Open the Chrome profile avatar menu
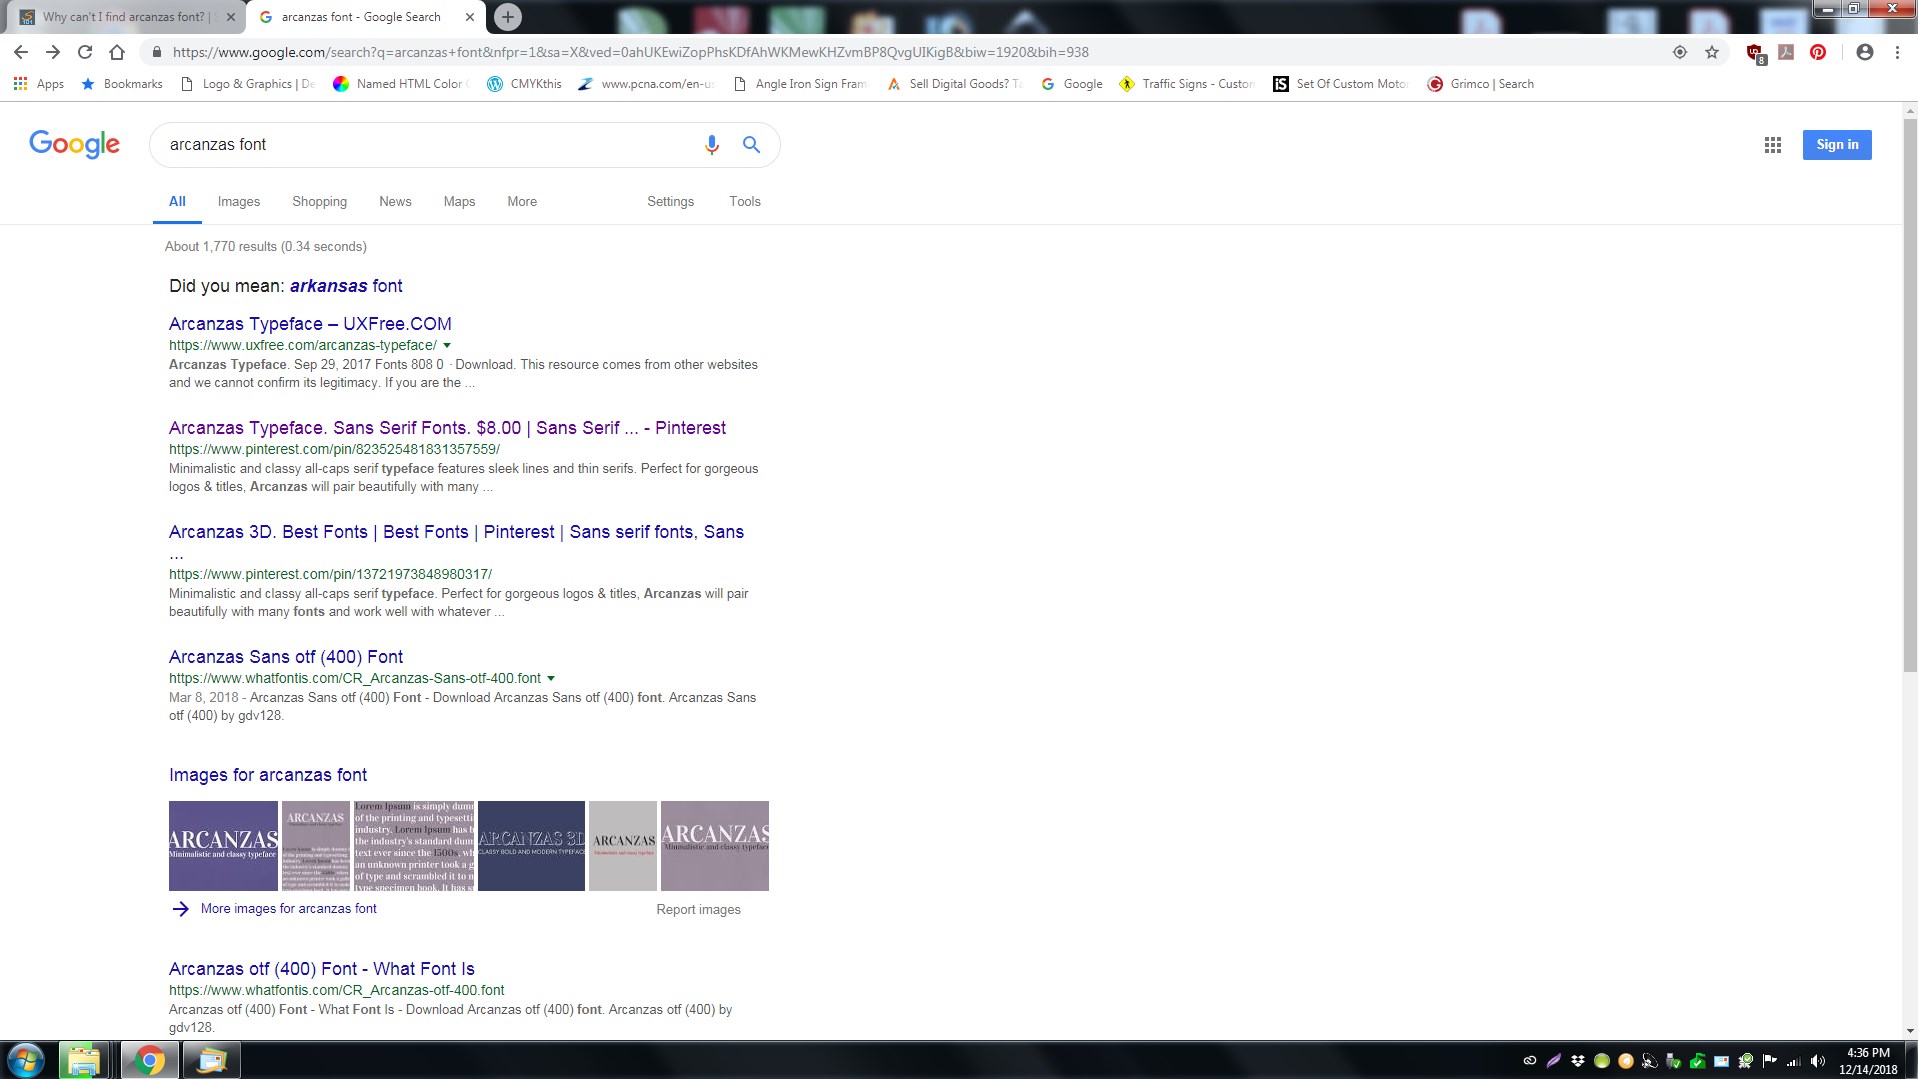The image size is (1918, 1079). click(x=1865, y=52)
